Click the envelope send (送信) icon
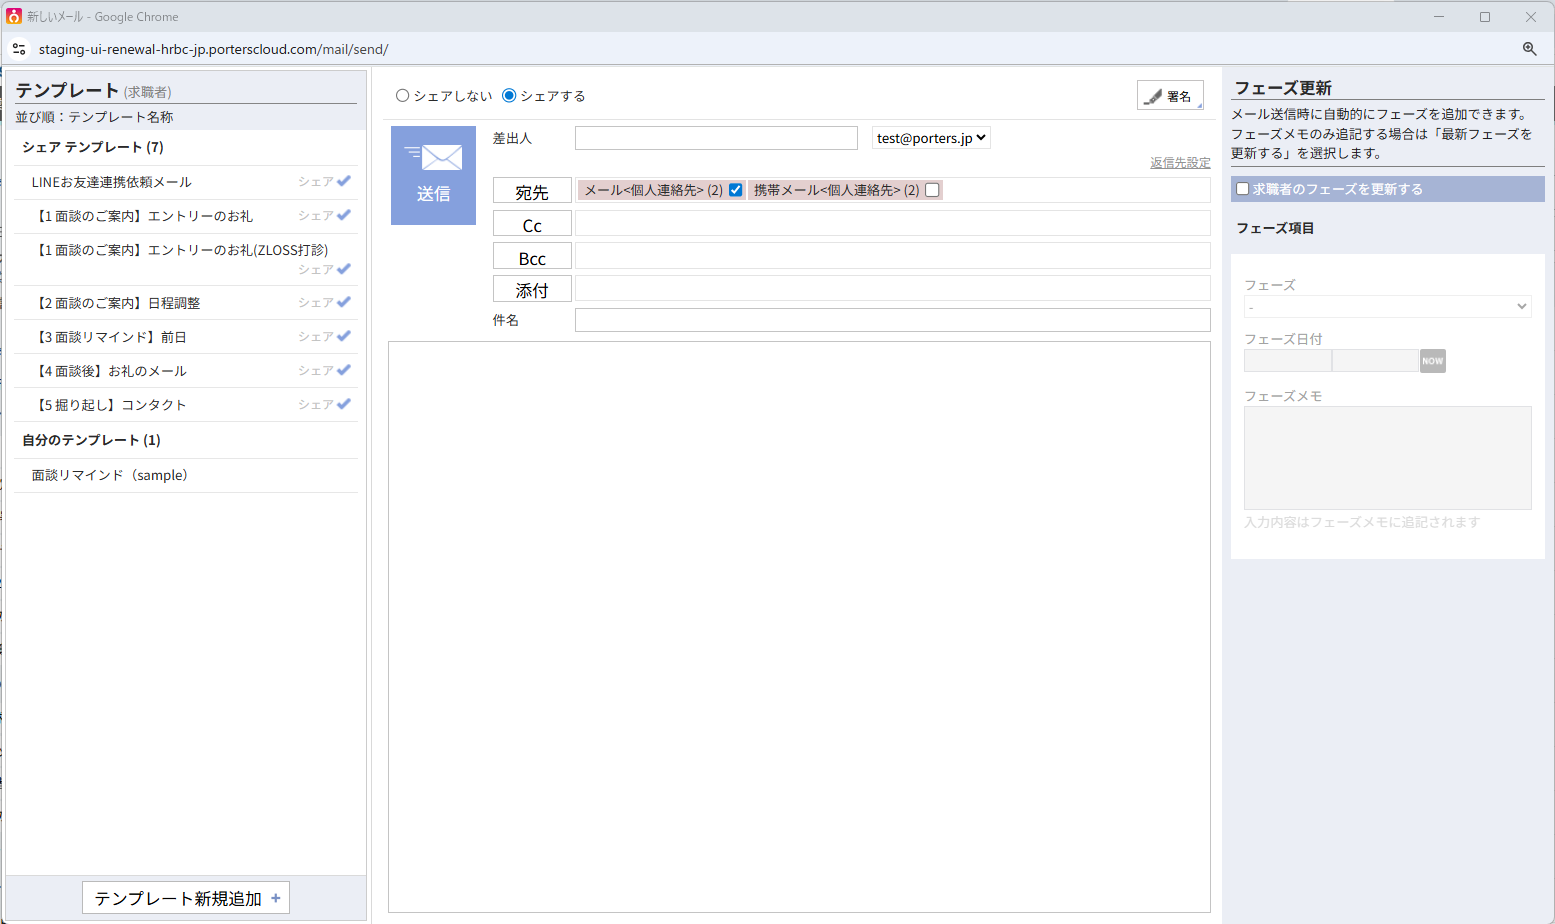 (433, 175)
